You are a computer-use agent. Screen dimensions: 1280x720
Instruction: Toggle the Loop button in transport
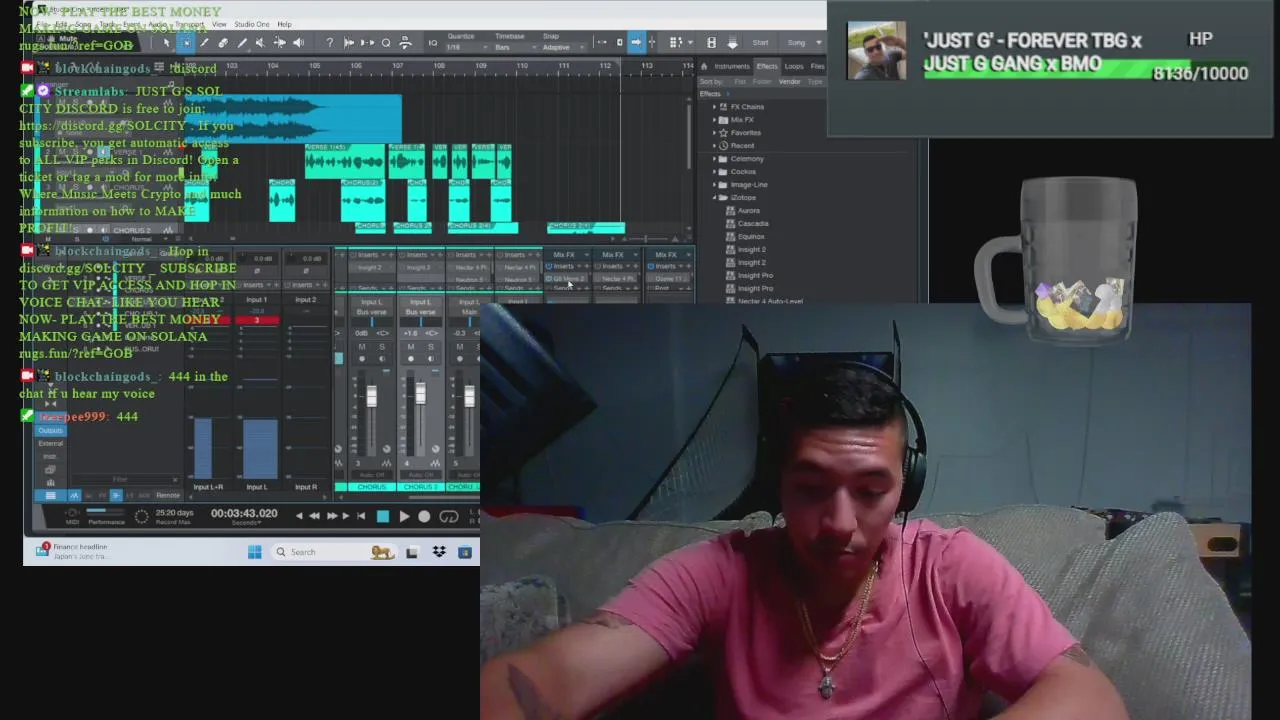[449, 516]
